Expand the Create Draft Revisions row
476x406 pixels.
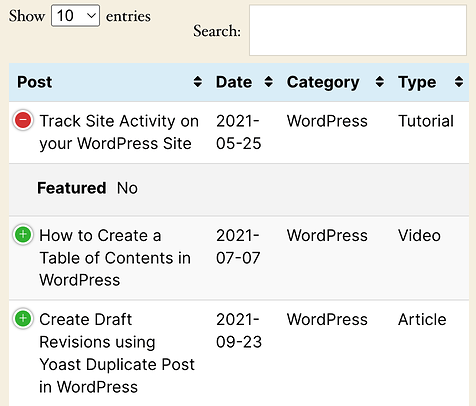(23, 318)
